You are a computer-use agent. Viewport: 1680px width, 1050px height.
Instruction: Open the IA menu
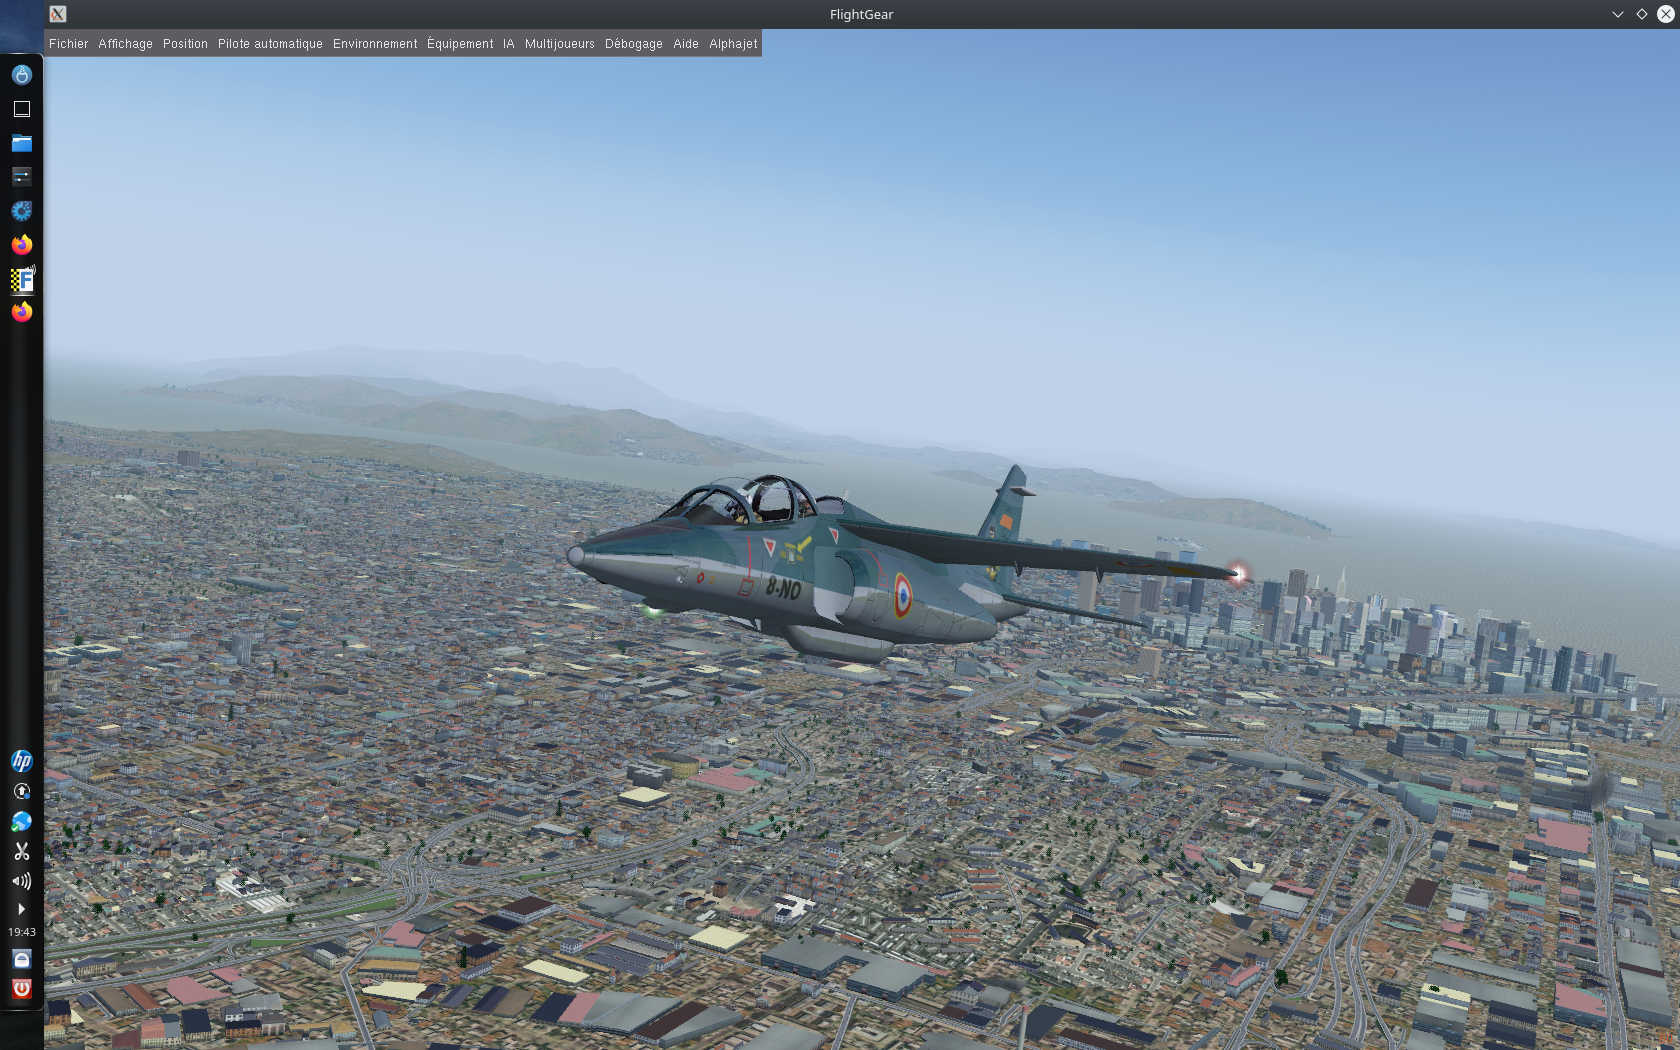point(508,44)
